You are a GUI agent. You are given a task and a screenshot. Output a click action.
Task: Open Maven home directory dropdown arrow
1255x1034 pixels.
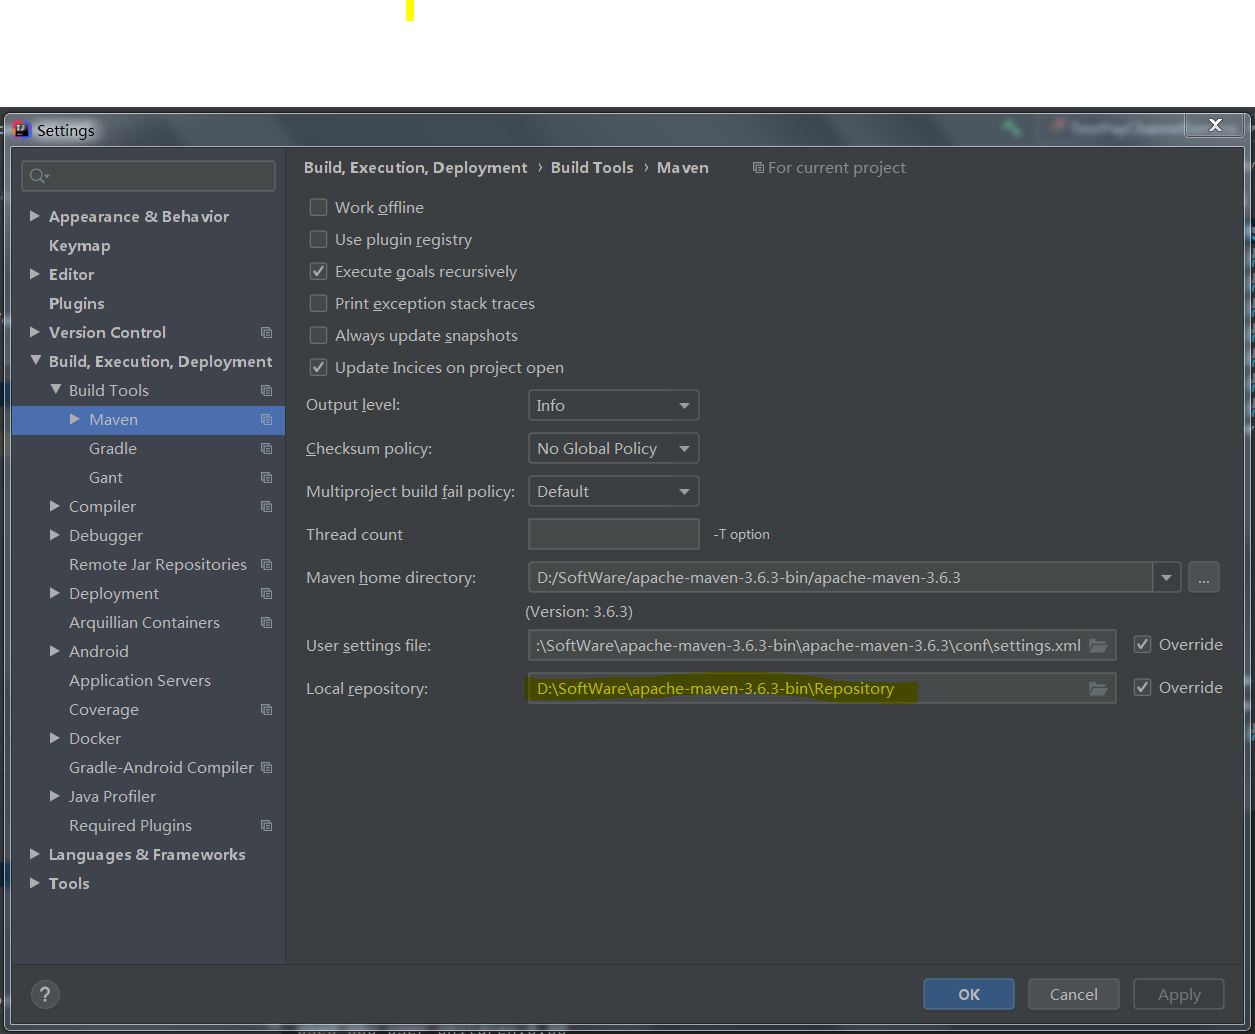[1166, 578]
